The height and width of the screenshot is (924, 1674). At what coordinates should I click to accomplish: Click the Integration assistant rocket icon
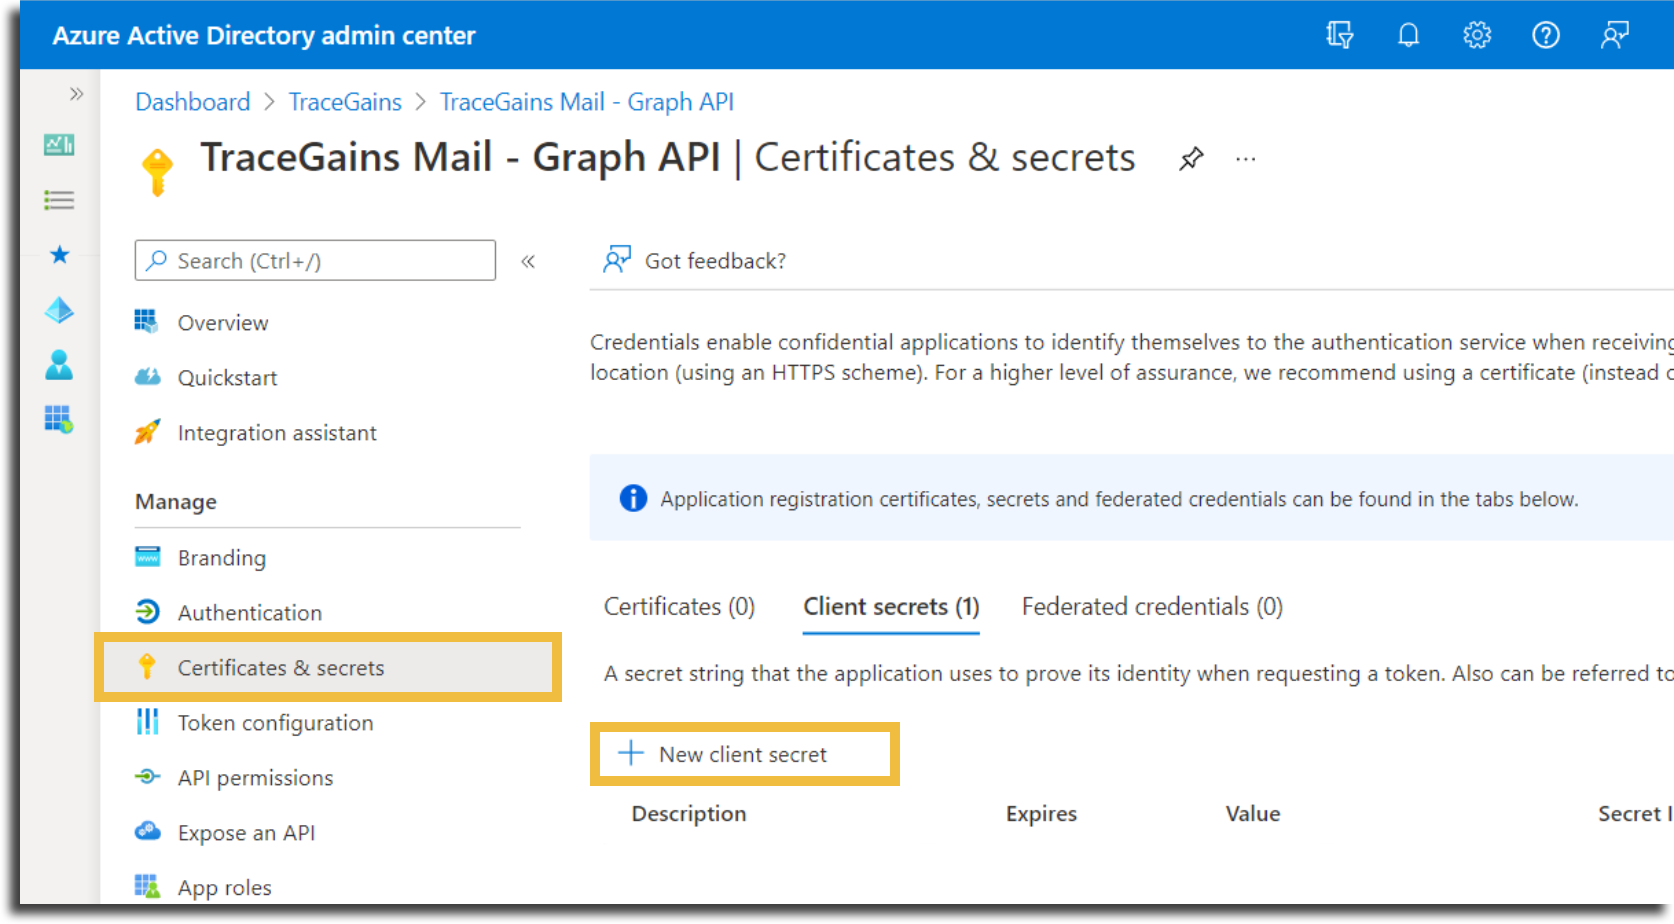click(x=147, y=431)
